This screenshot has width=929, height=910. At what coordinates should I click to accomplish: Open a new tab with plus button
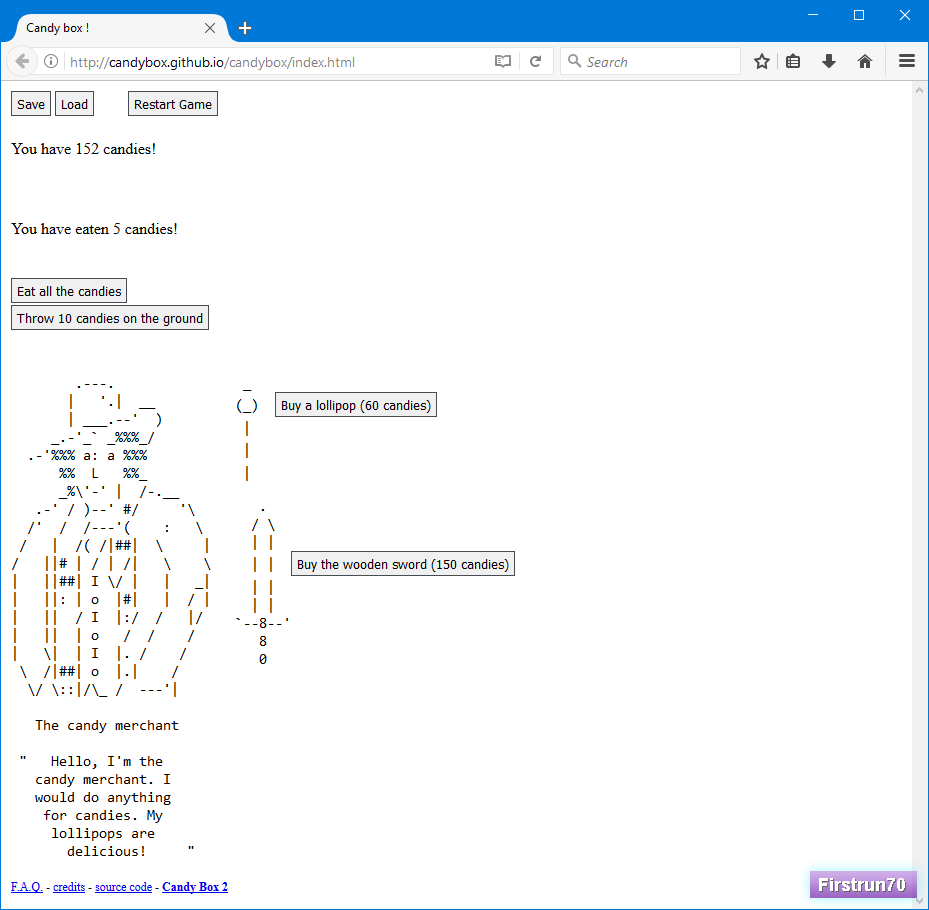[245, 28]
